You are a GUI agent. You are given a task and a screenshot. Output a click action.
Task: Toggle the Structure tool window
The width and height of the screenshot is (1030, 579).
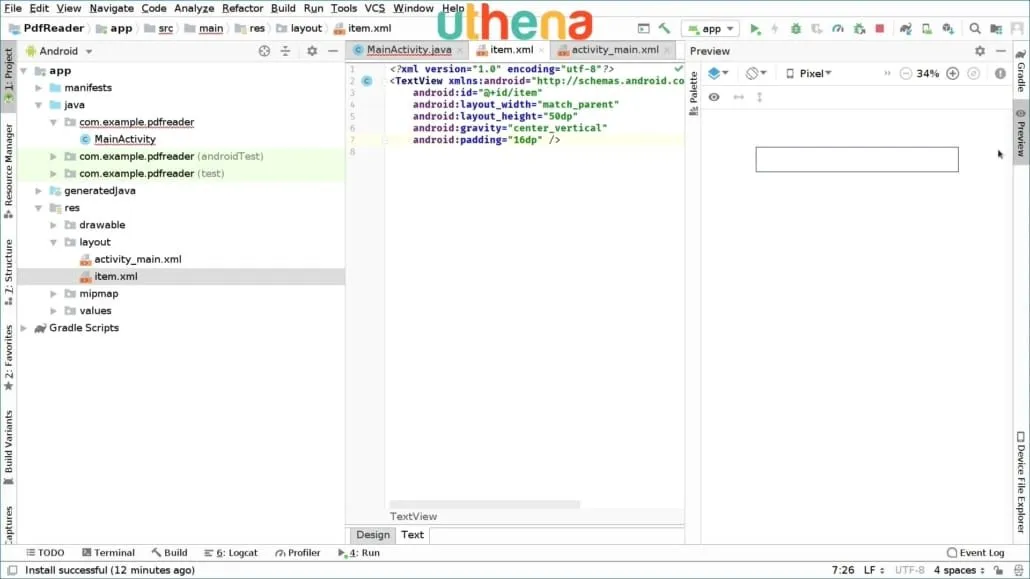pos(9,272)
